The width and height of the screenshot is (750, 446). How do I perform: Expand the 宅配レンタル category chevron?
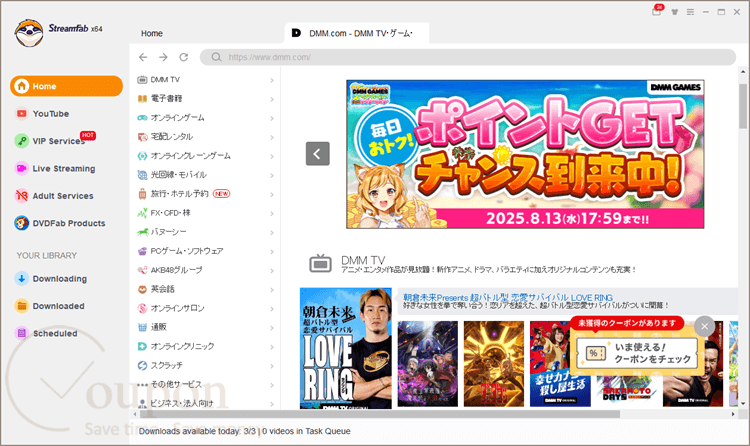pos(272,137)
